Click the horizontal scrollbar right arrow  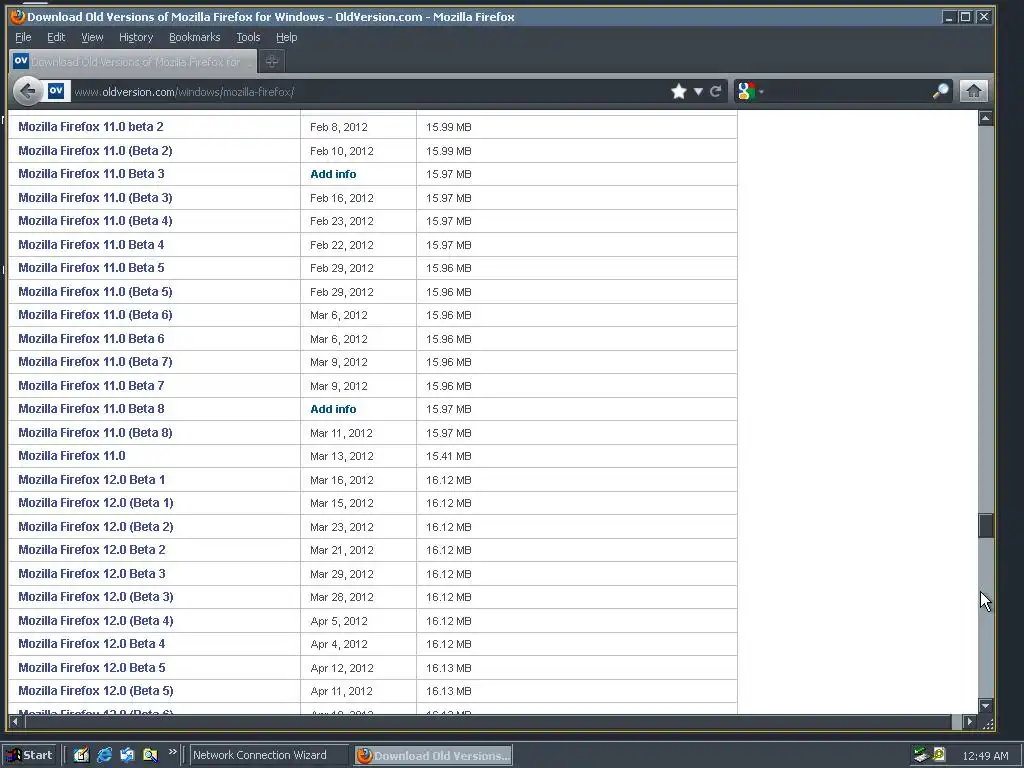970,722
